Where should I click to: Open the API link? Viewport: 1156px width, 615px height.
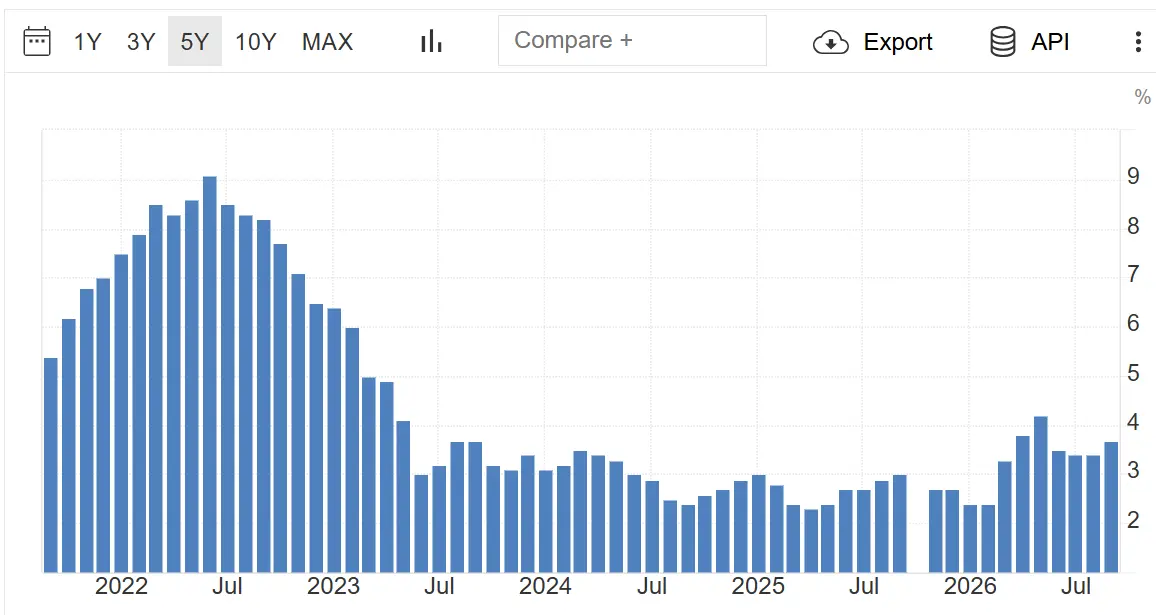(1050, 42)
